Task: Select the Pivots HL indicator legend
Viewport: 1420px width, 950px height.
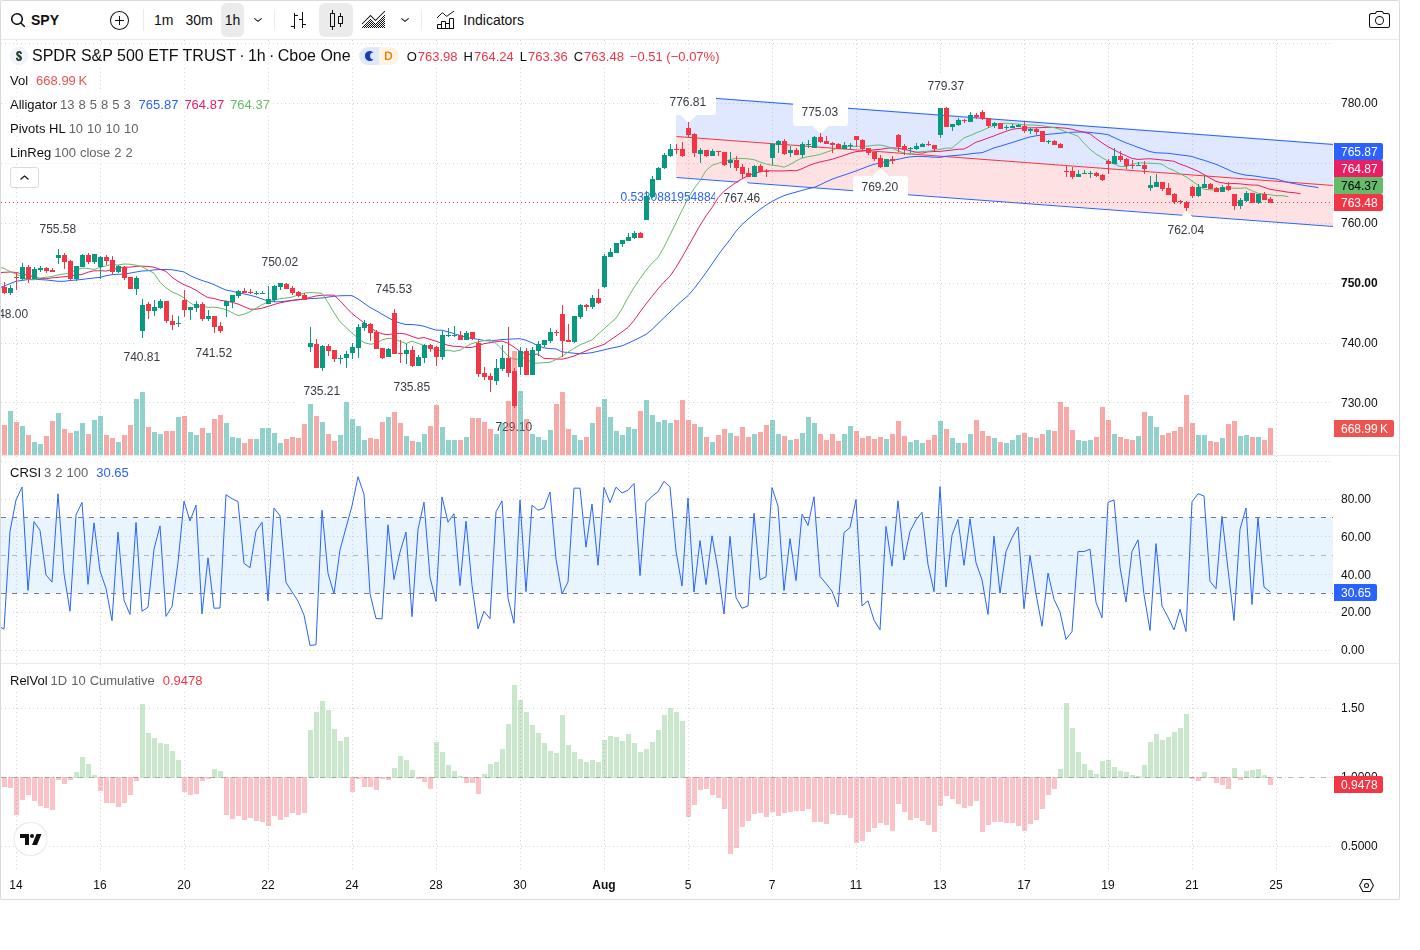Action: coord(37,129)
